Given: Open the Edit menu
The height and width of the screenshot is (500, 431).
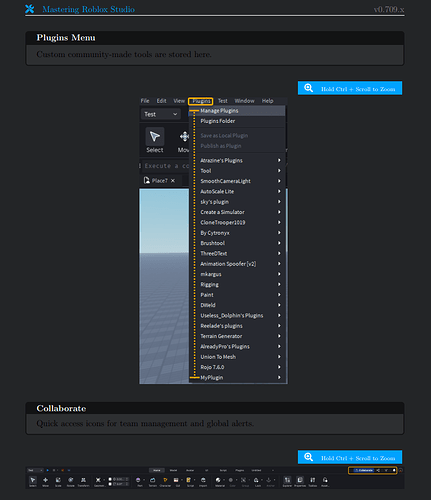Looking at the screenshot, I should 161,101.
